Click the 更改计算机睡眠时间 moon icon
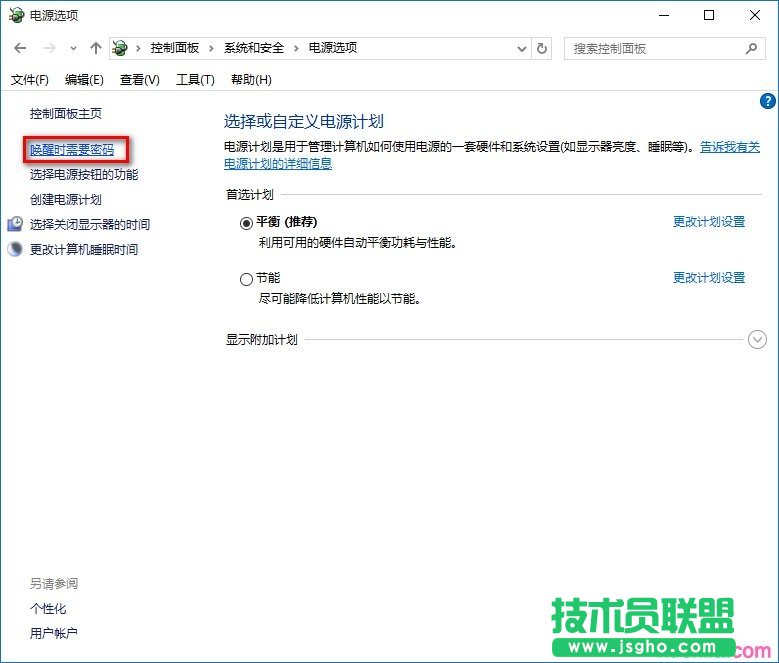 pyautogui.click(x=15, y=249)
